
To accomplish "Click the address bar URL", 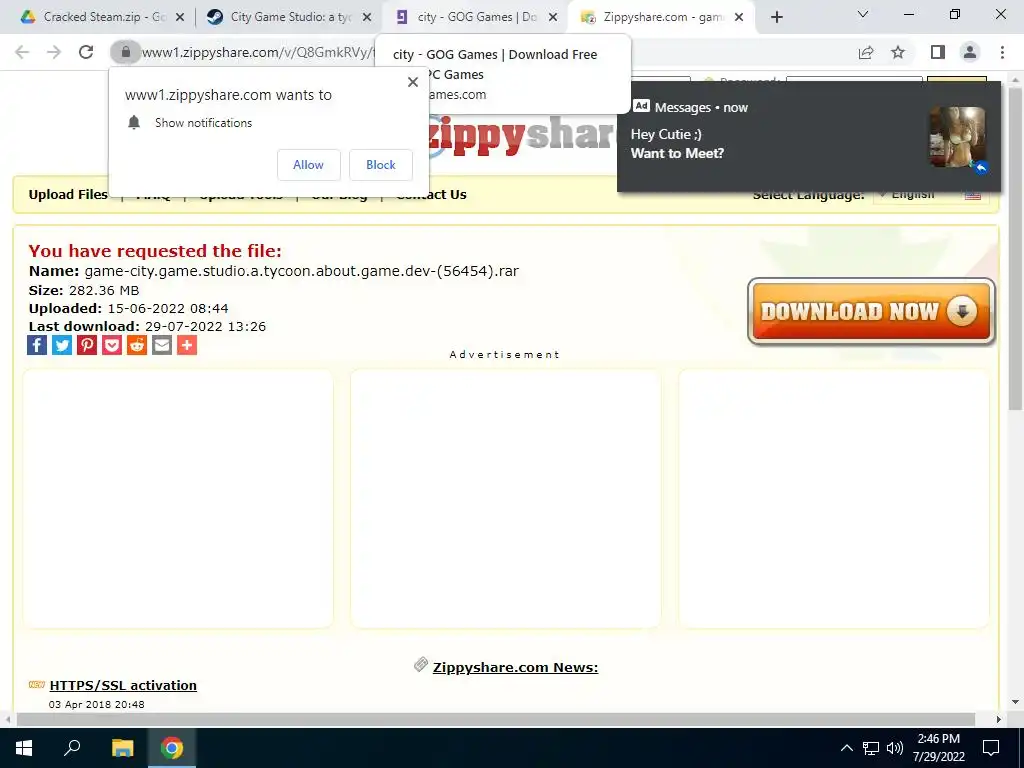I will pos(258,53).
